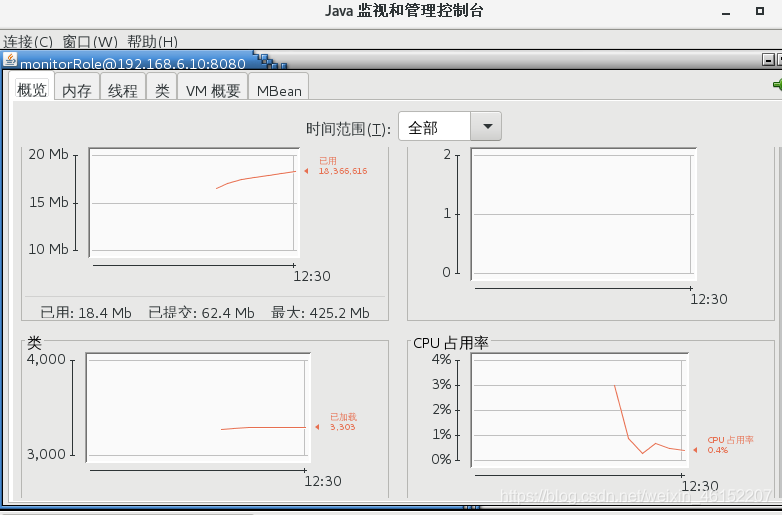Open the 时间范围 dropdown arrow
This screenshot has width=782, height=515.
pyautogui.click(x=486, y=126)
